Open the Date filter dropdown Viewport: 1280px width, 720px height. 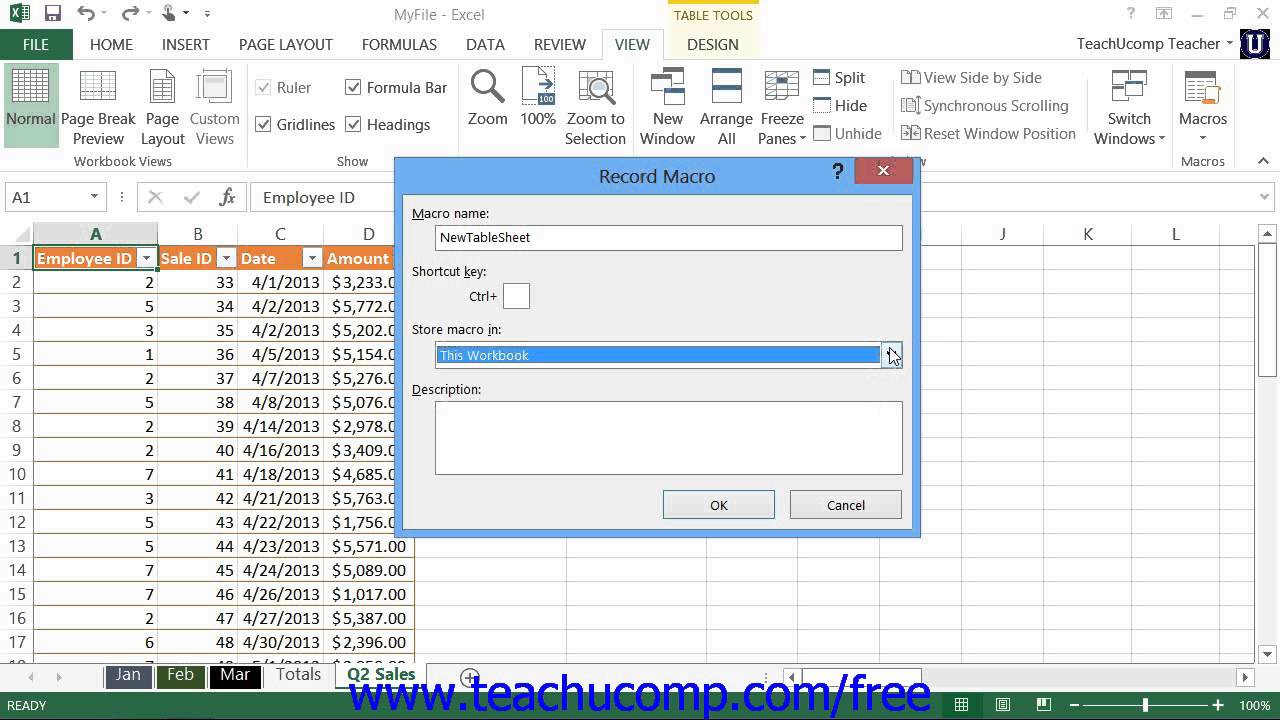(x=312, y=258)
